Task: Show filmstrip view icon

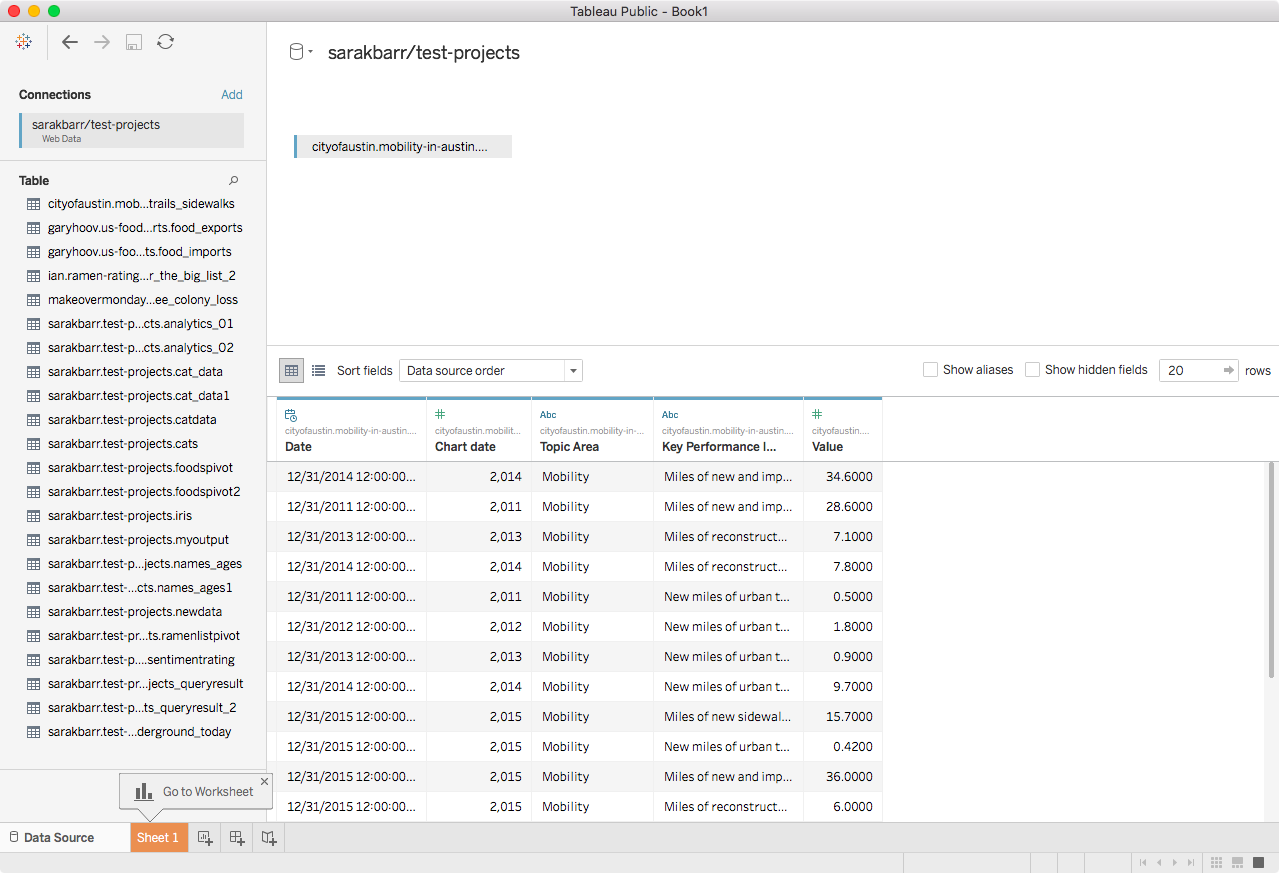Action: (x=1237, y=862)
